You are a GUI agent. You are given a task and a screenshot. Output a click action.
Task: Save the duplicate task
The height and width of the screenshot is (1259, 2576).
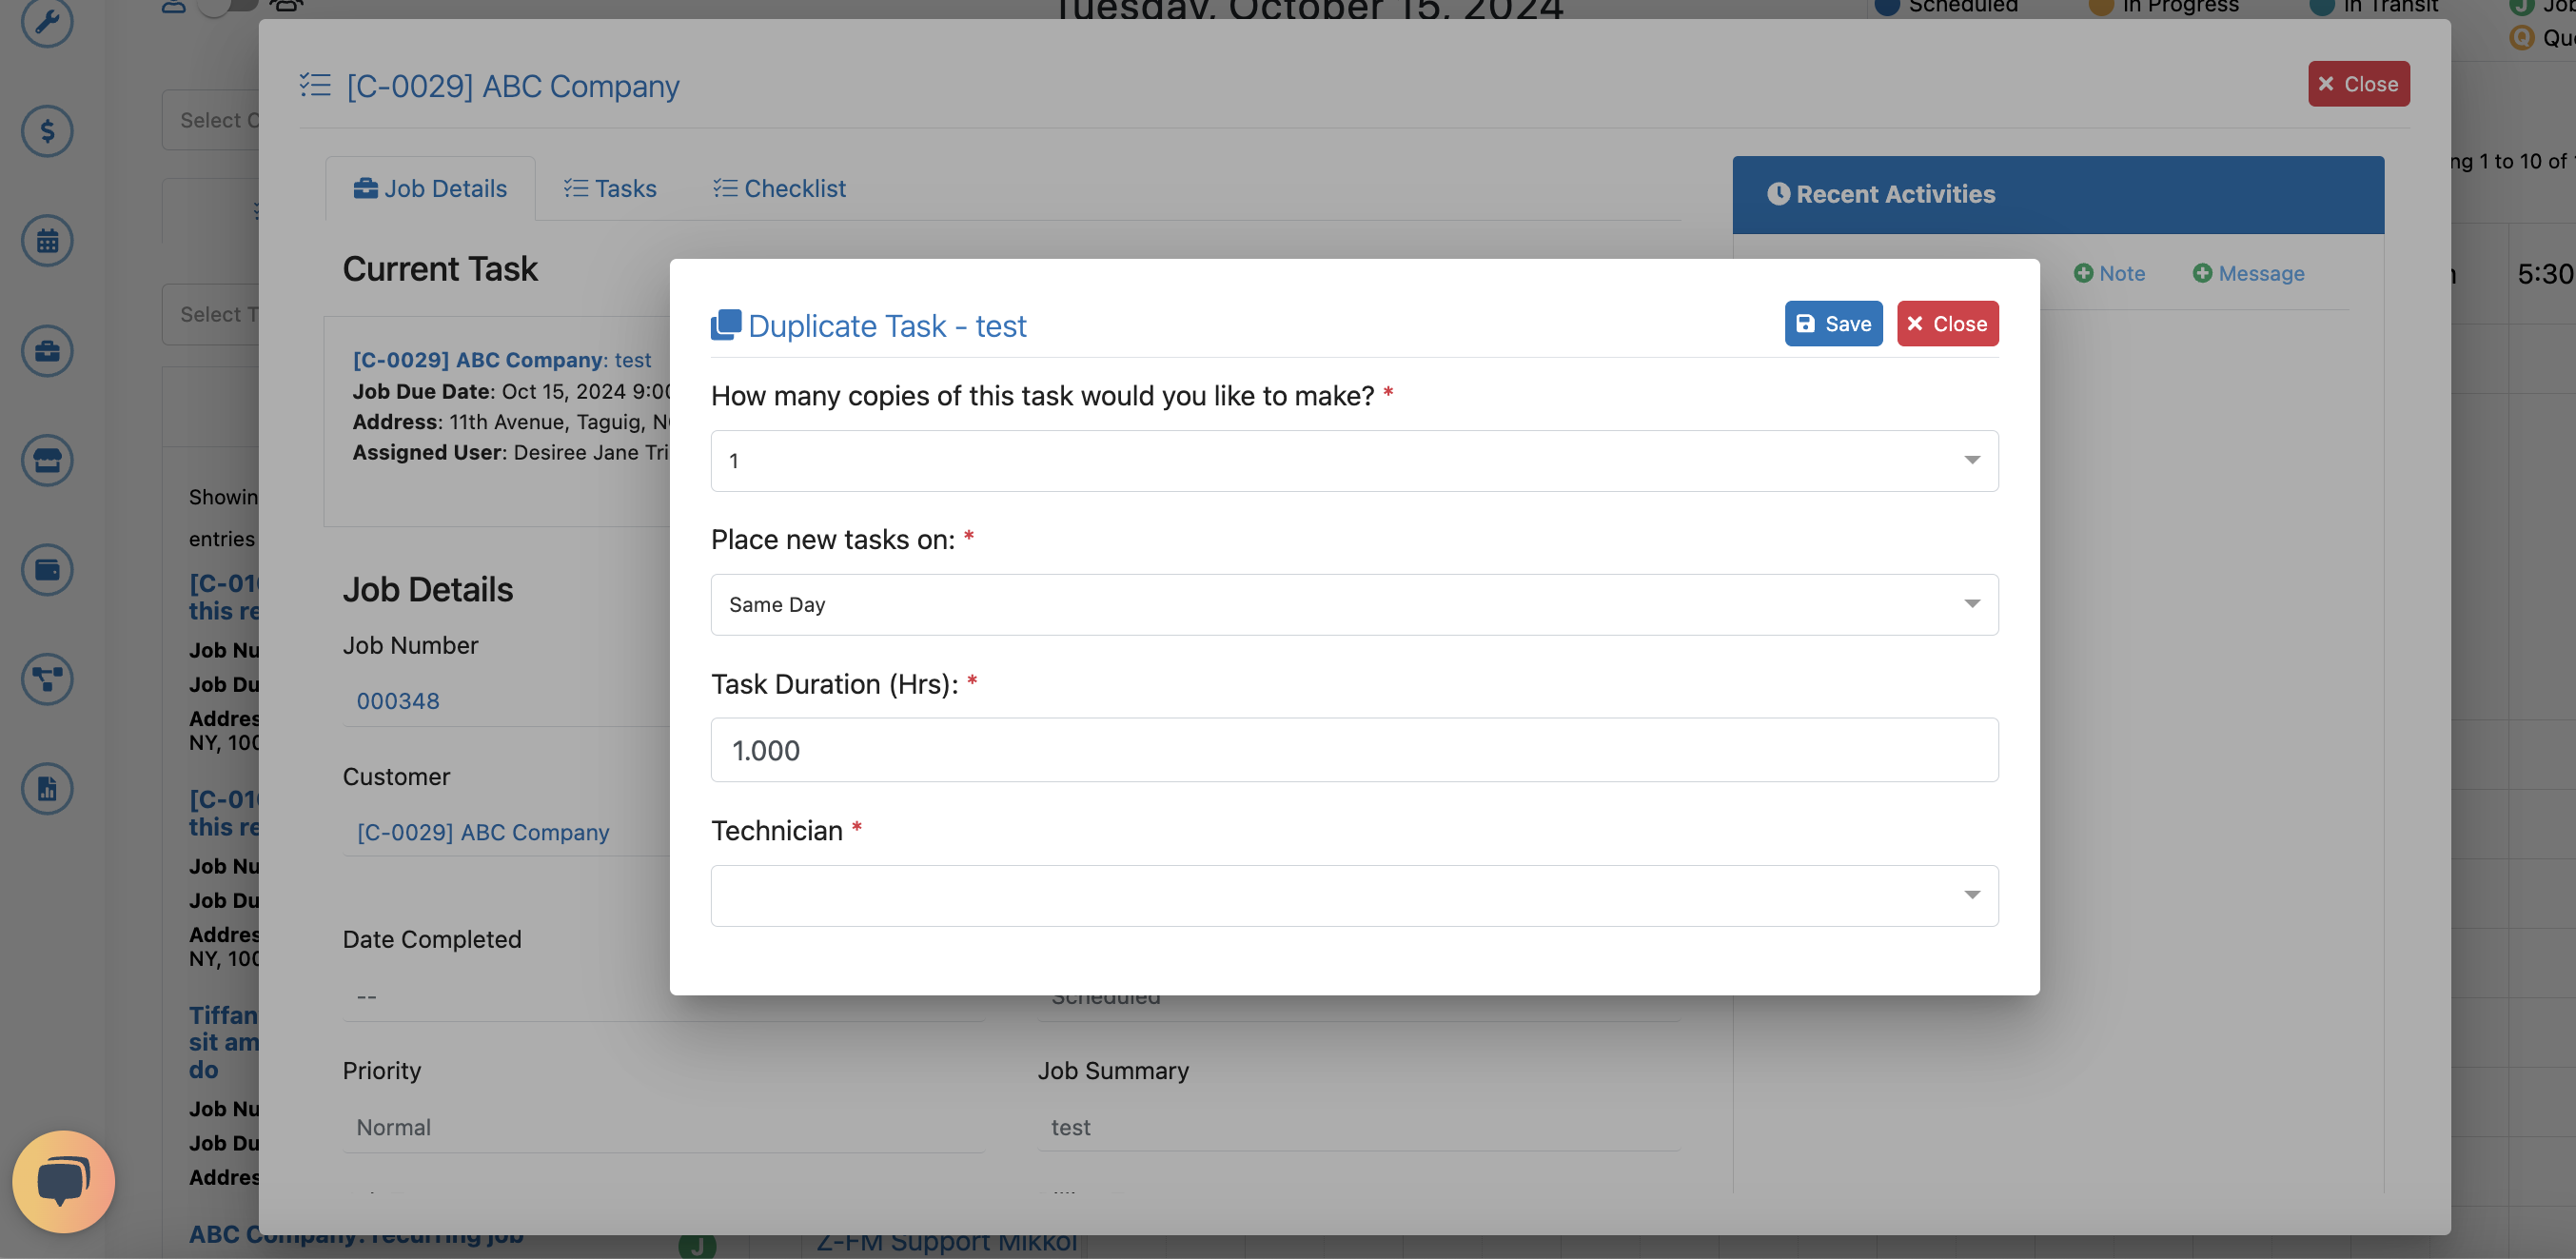tap(1833, 324)
